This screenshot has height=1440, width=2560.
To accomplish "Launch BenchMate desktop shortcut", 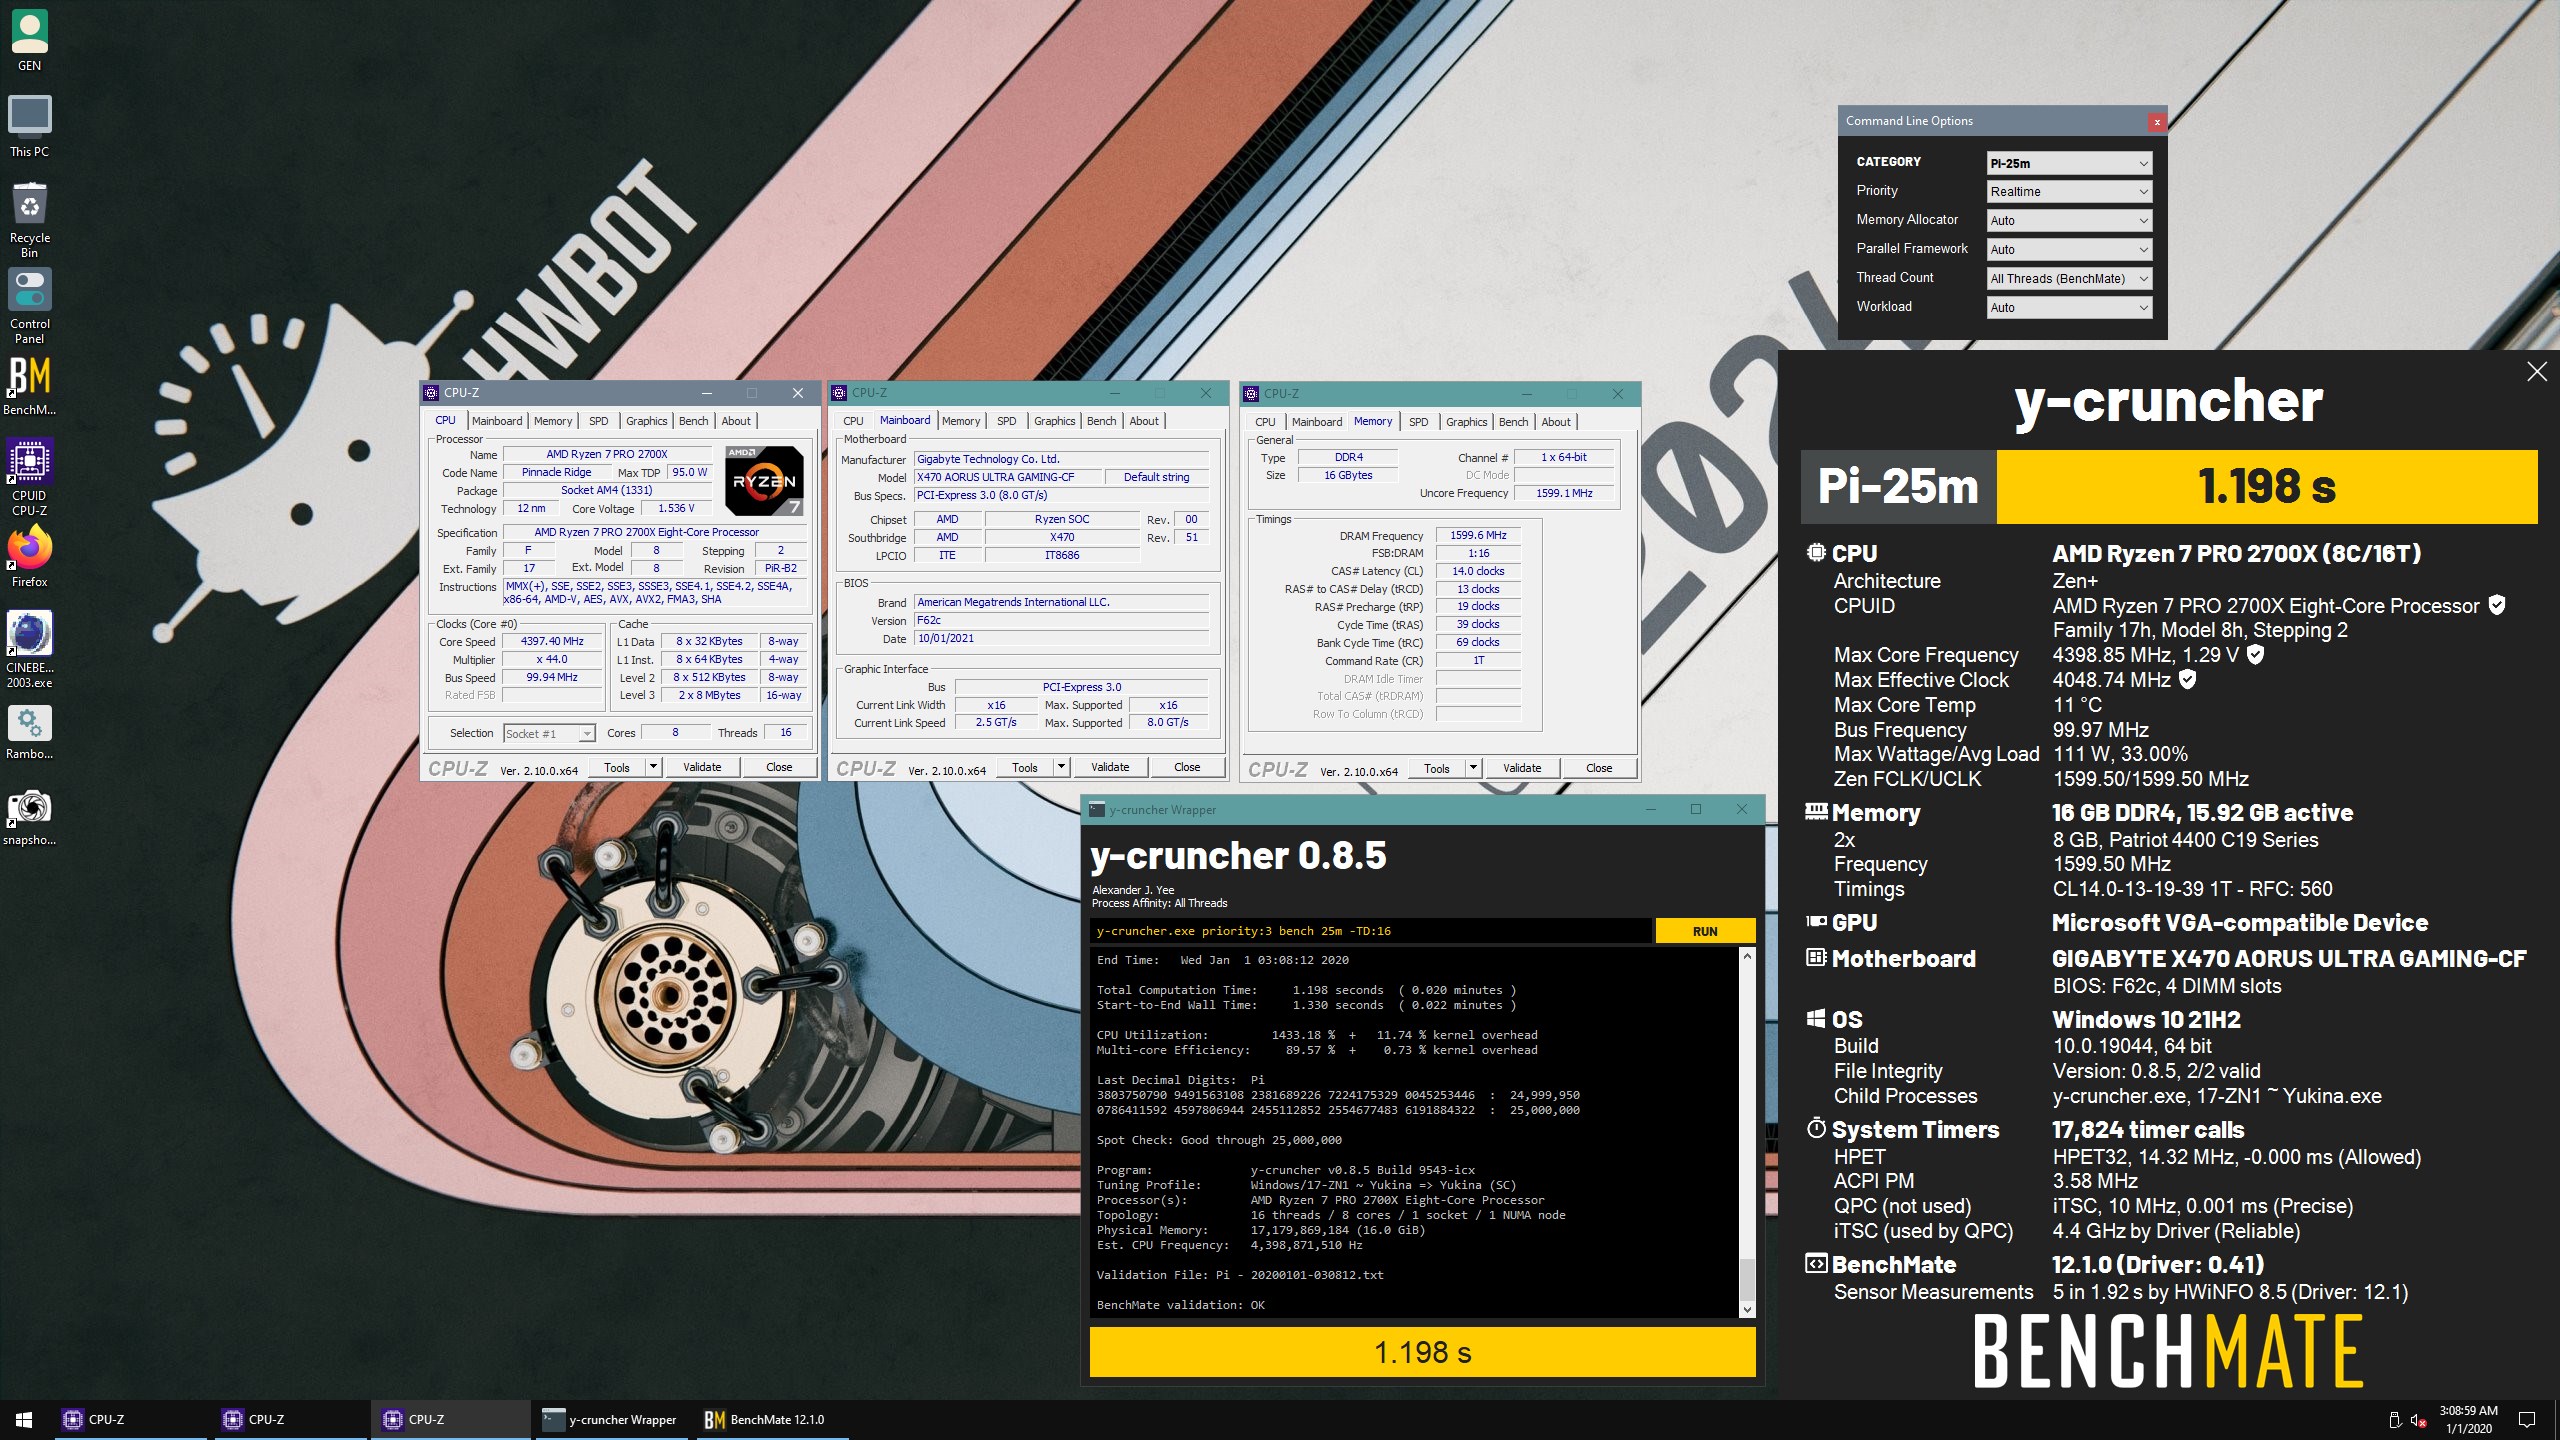I will 29,386.
